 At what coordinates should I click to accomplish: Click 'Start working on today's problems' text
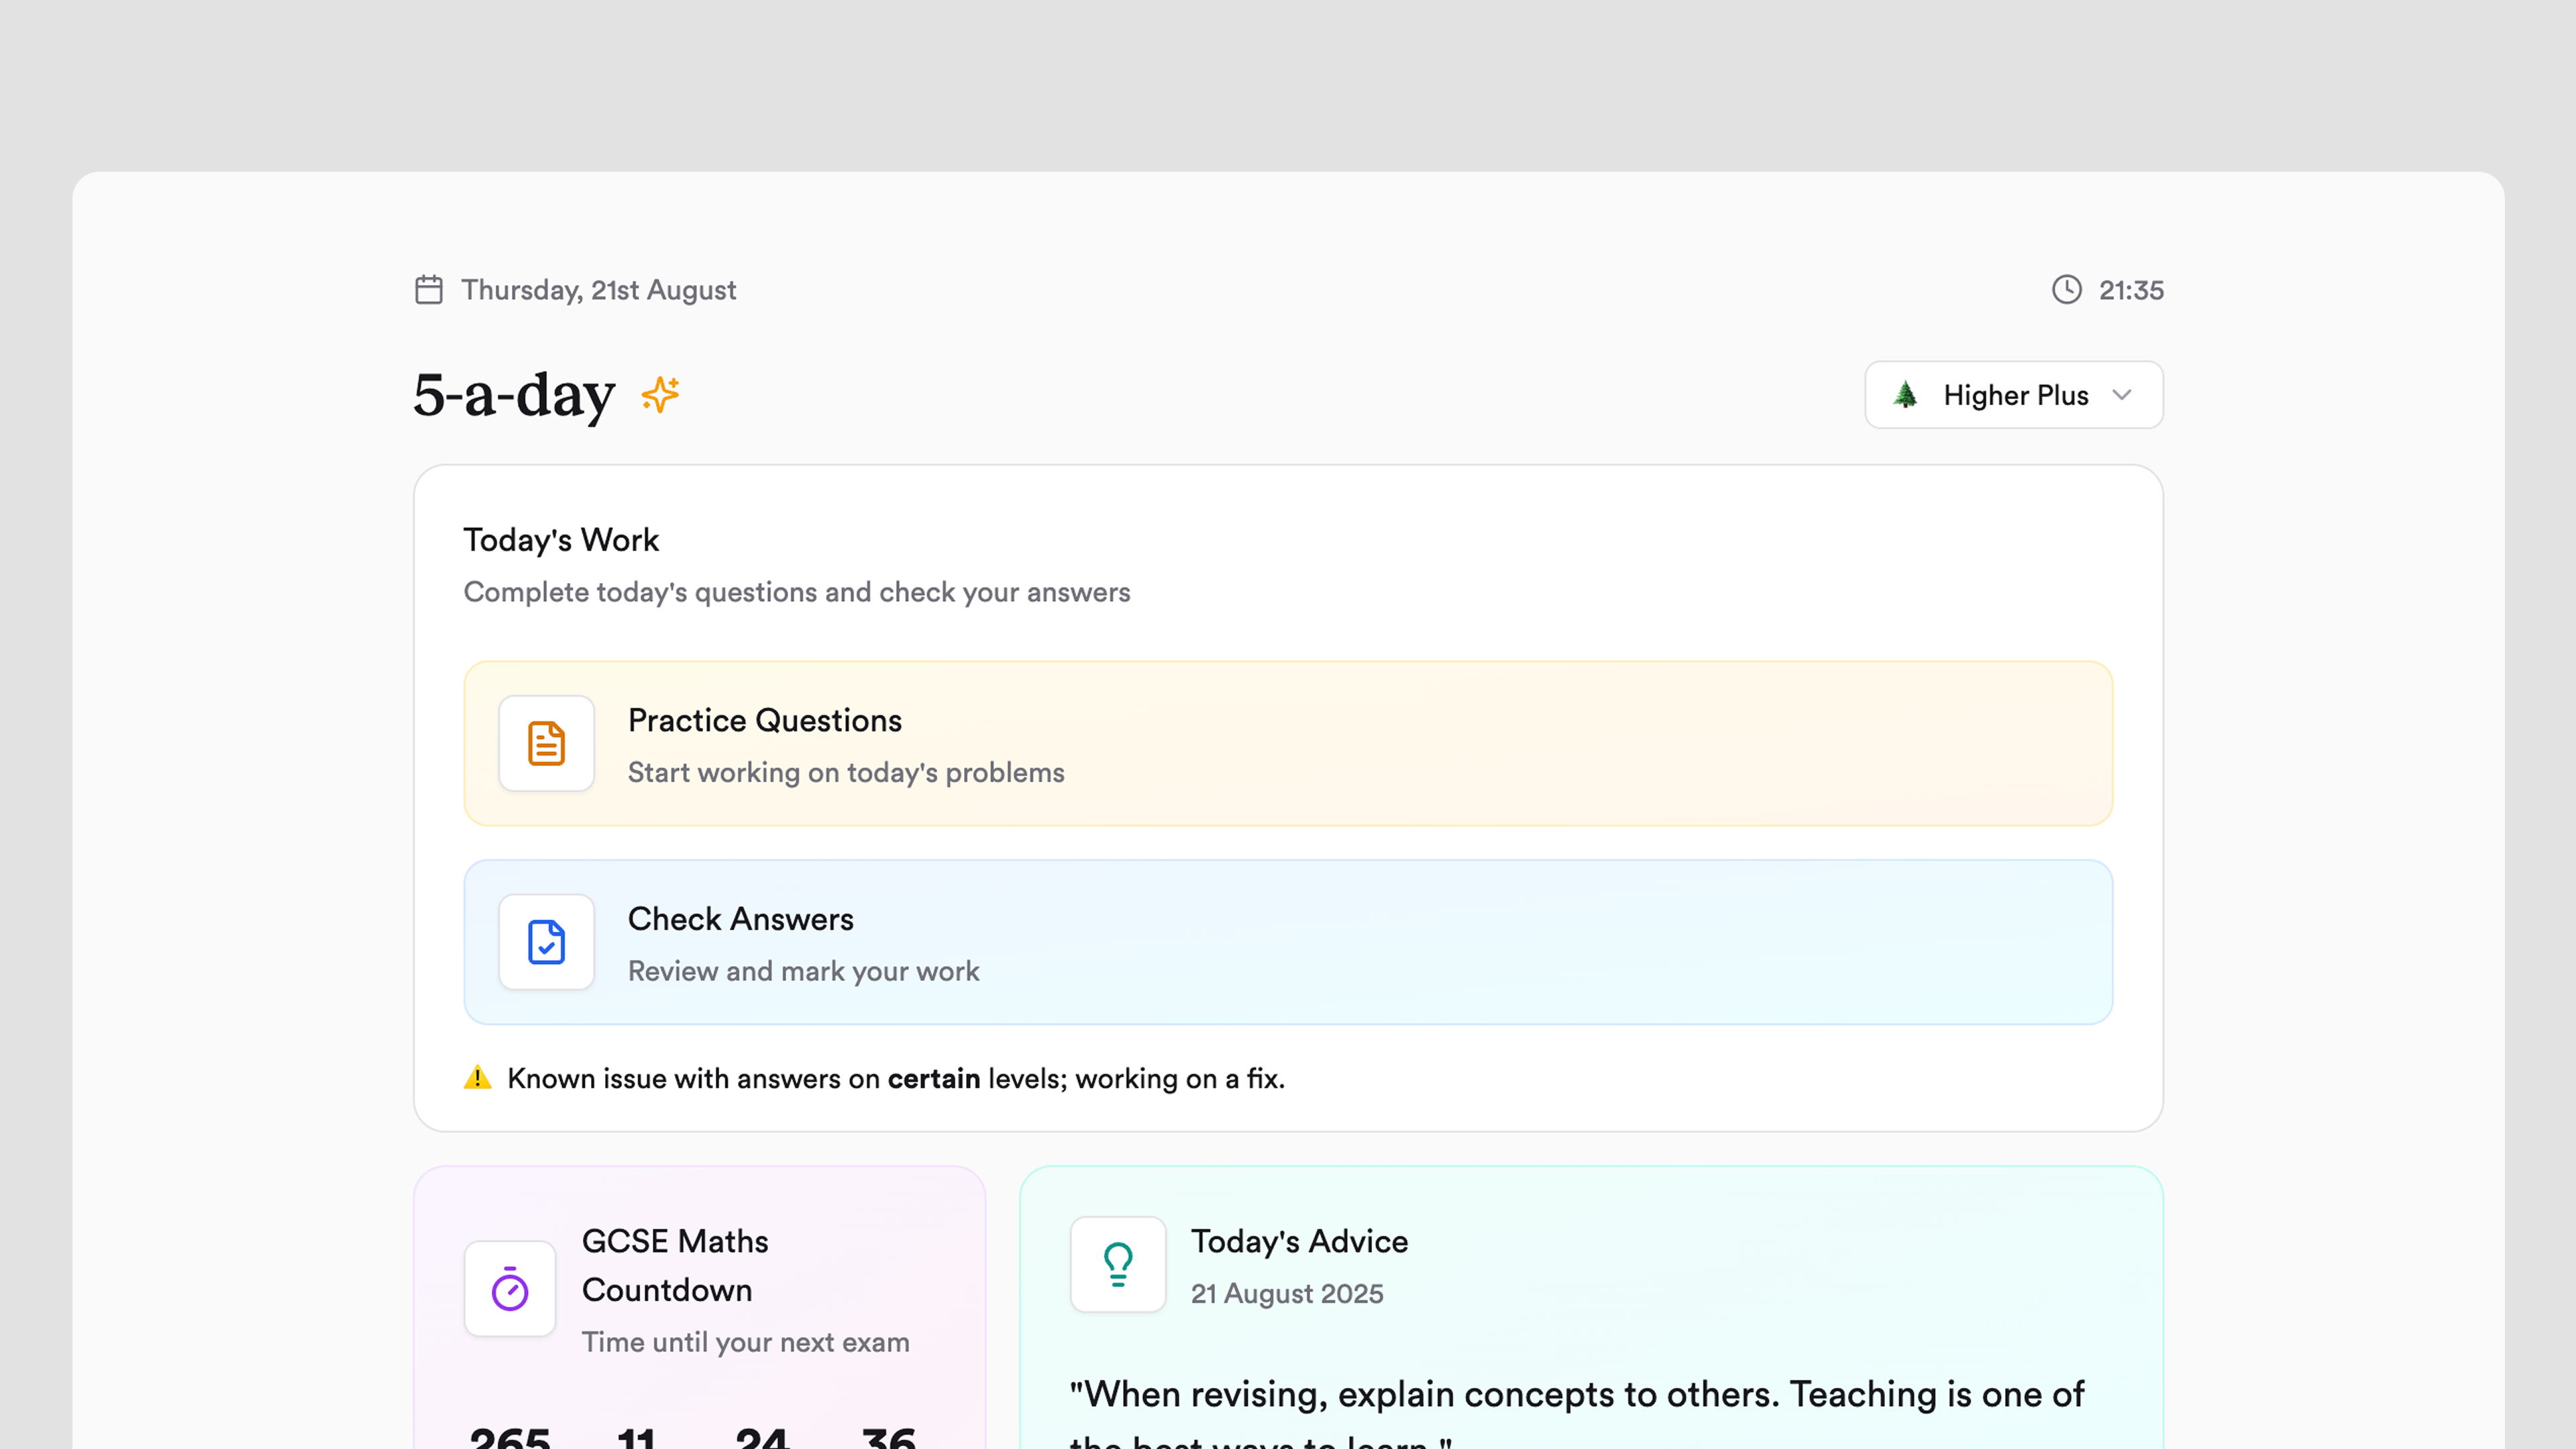846,773
